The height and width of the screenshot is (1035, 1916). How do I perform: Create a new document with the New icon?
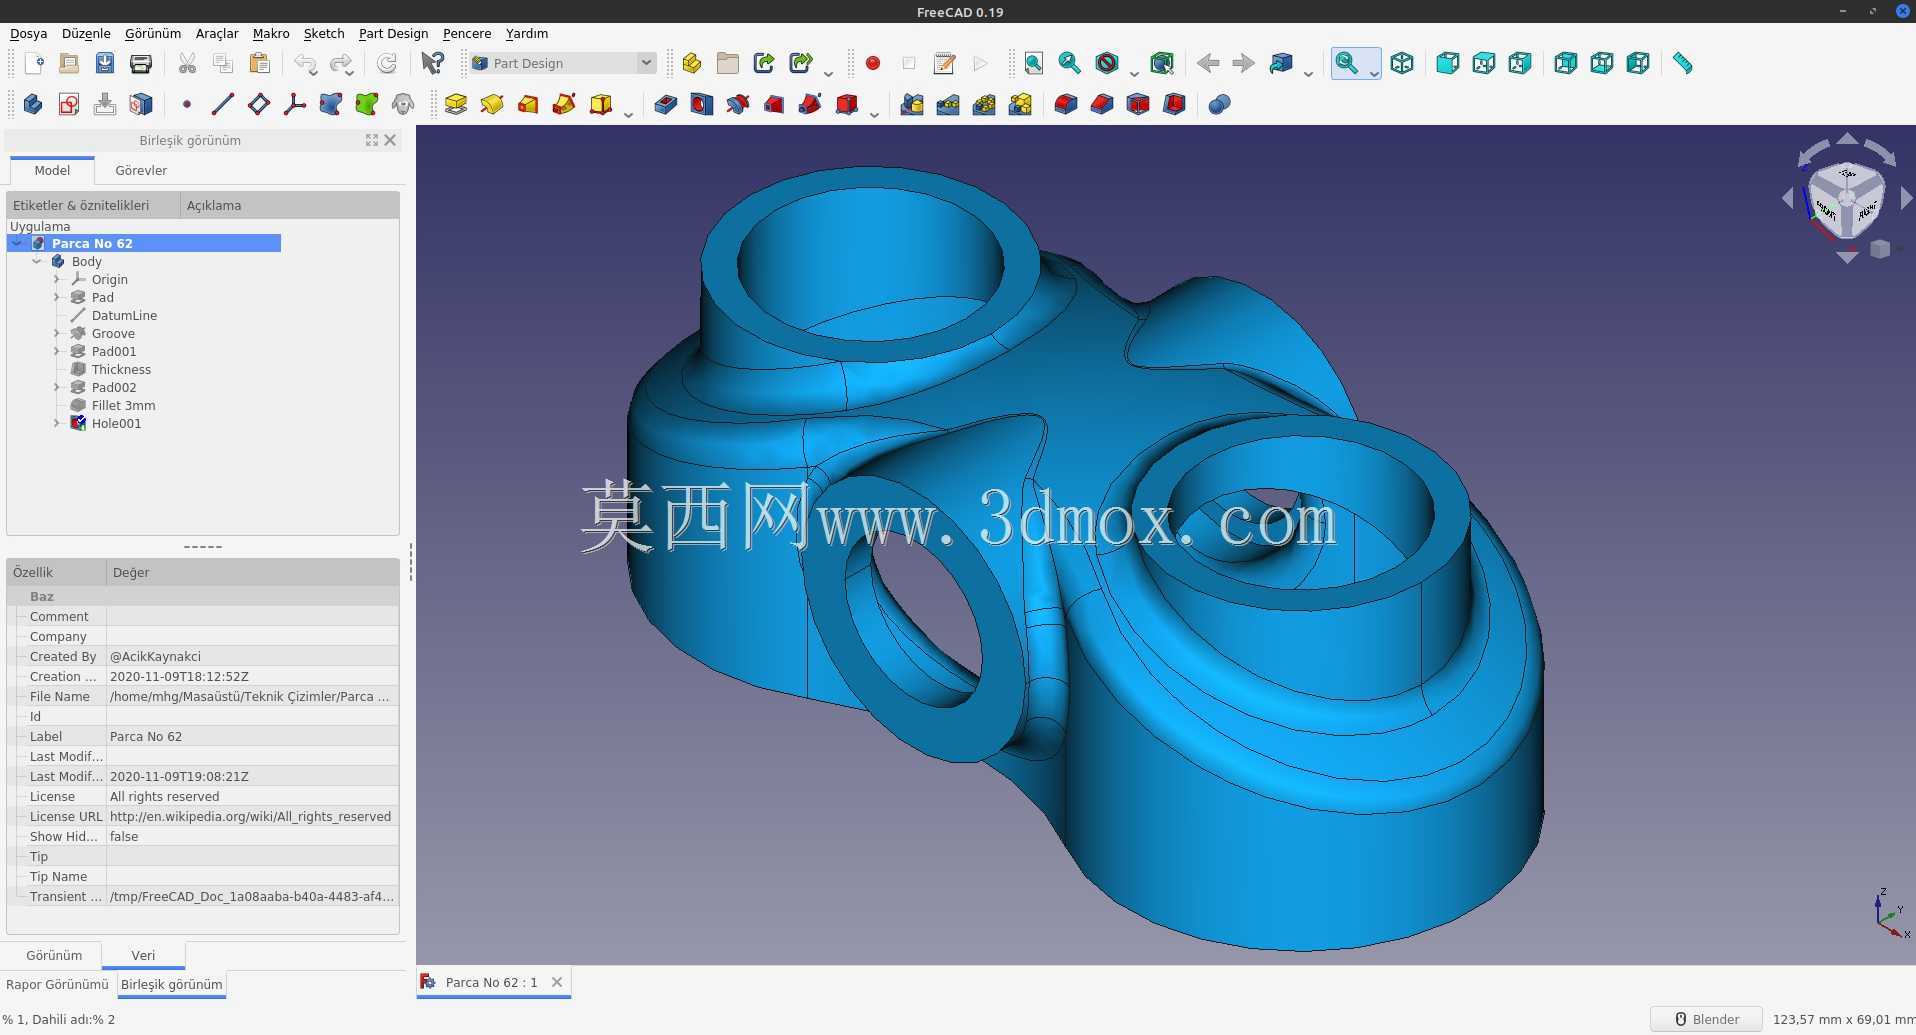click(33, 63)
